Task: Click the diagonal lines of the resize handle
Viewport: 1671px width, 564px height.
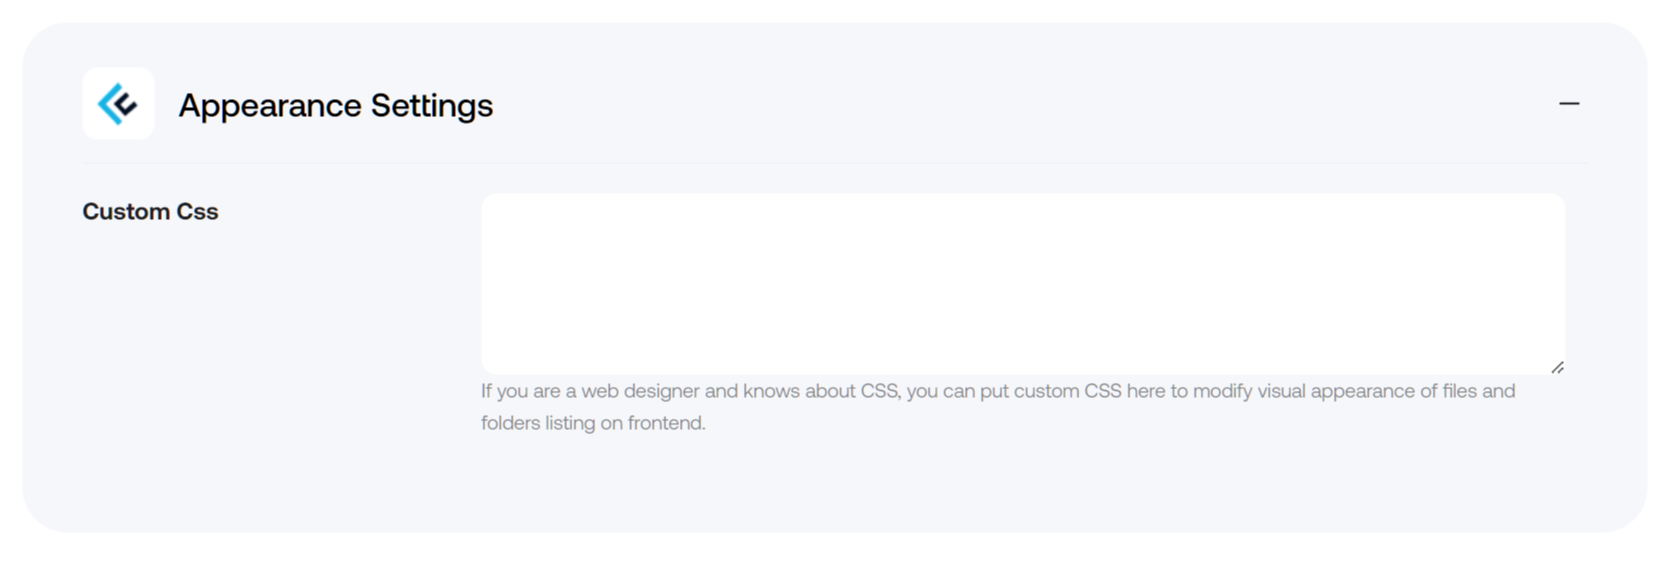Action: click(x=1557, y=367)
